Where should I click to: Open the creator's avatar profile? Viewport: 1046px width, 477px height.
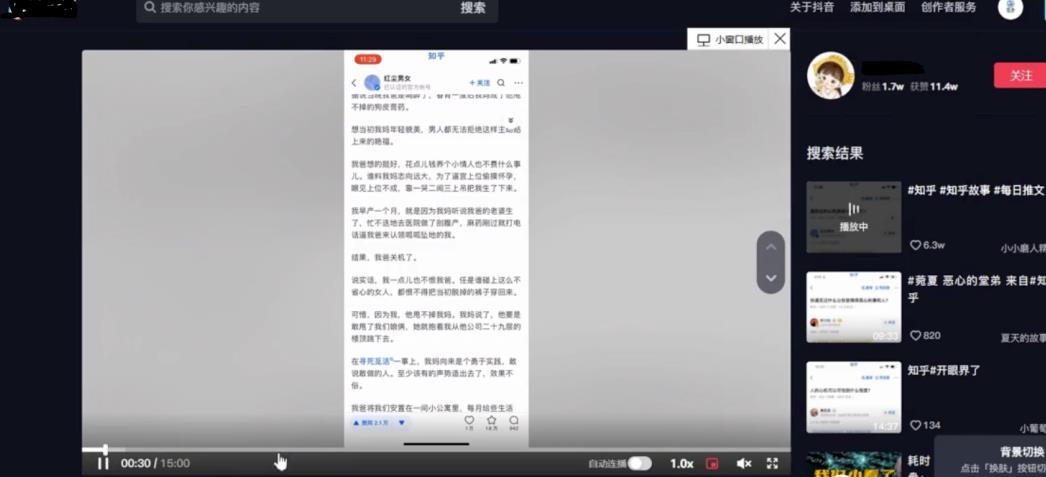(x=830, y=76)
